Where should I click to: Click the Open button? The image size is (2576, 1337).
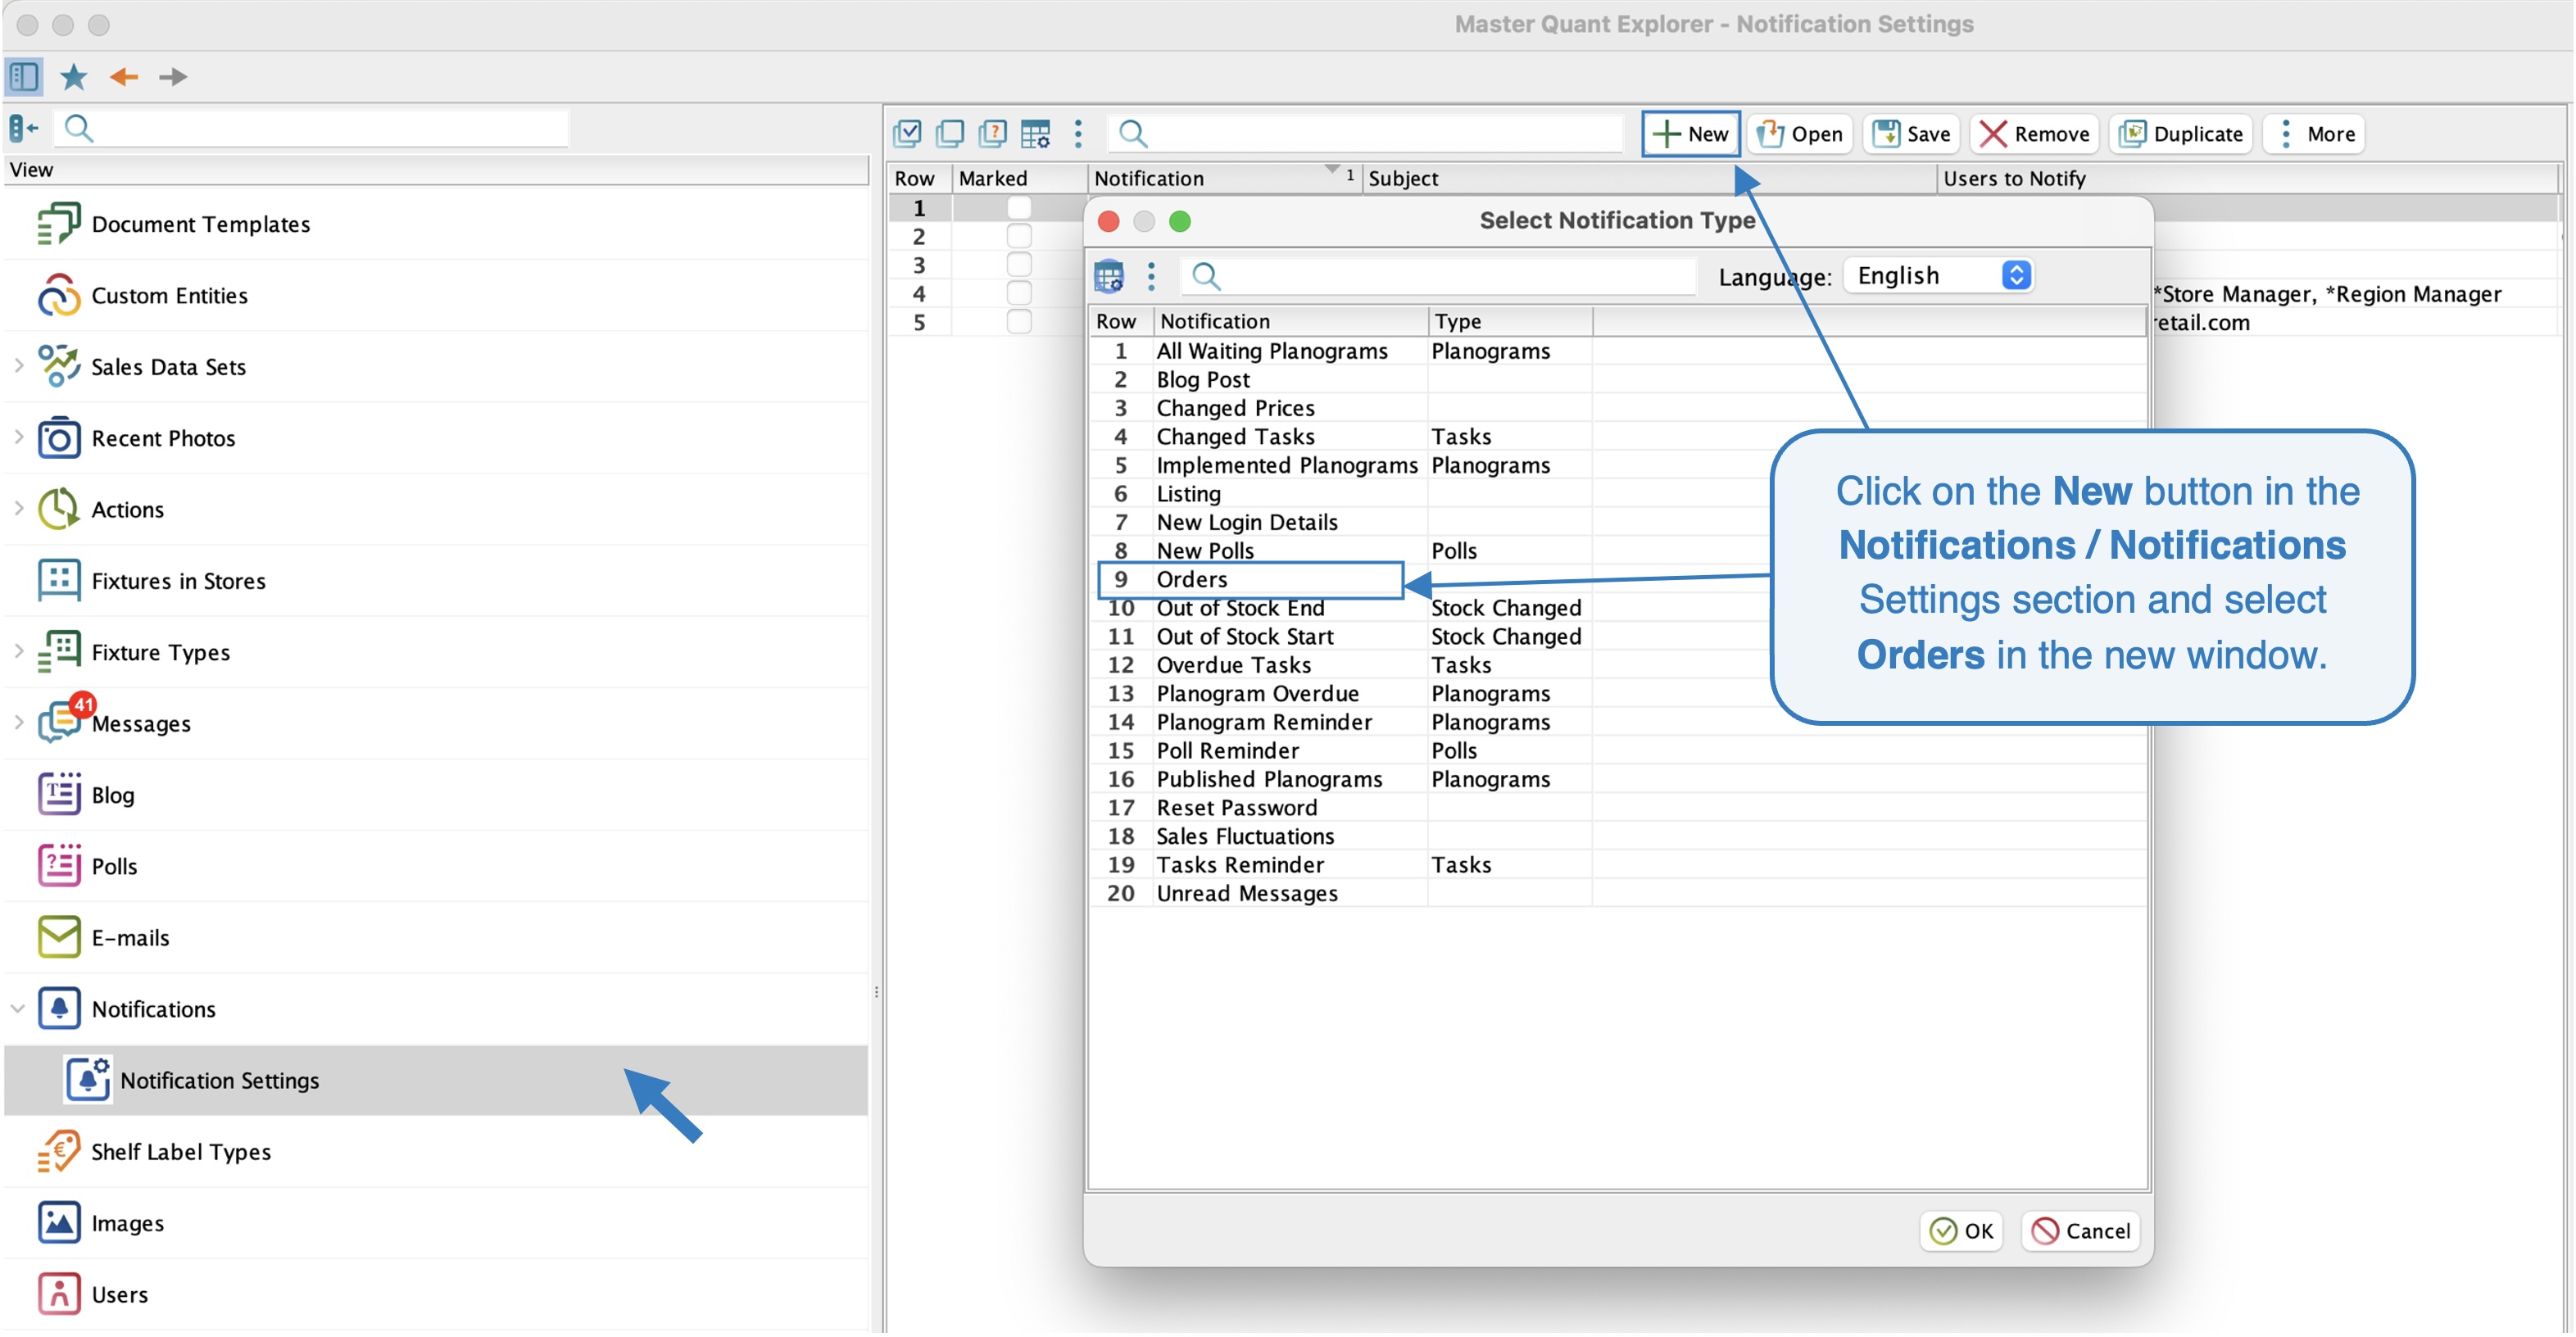[x=1800, y=134]
